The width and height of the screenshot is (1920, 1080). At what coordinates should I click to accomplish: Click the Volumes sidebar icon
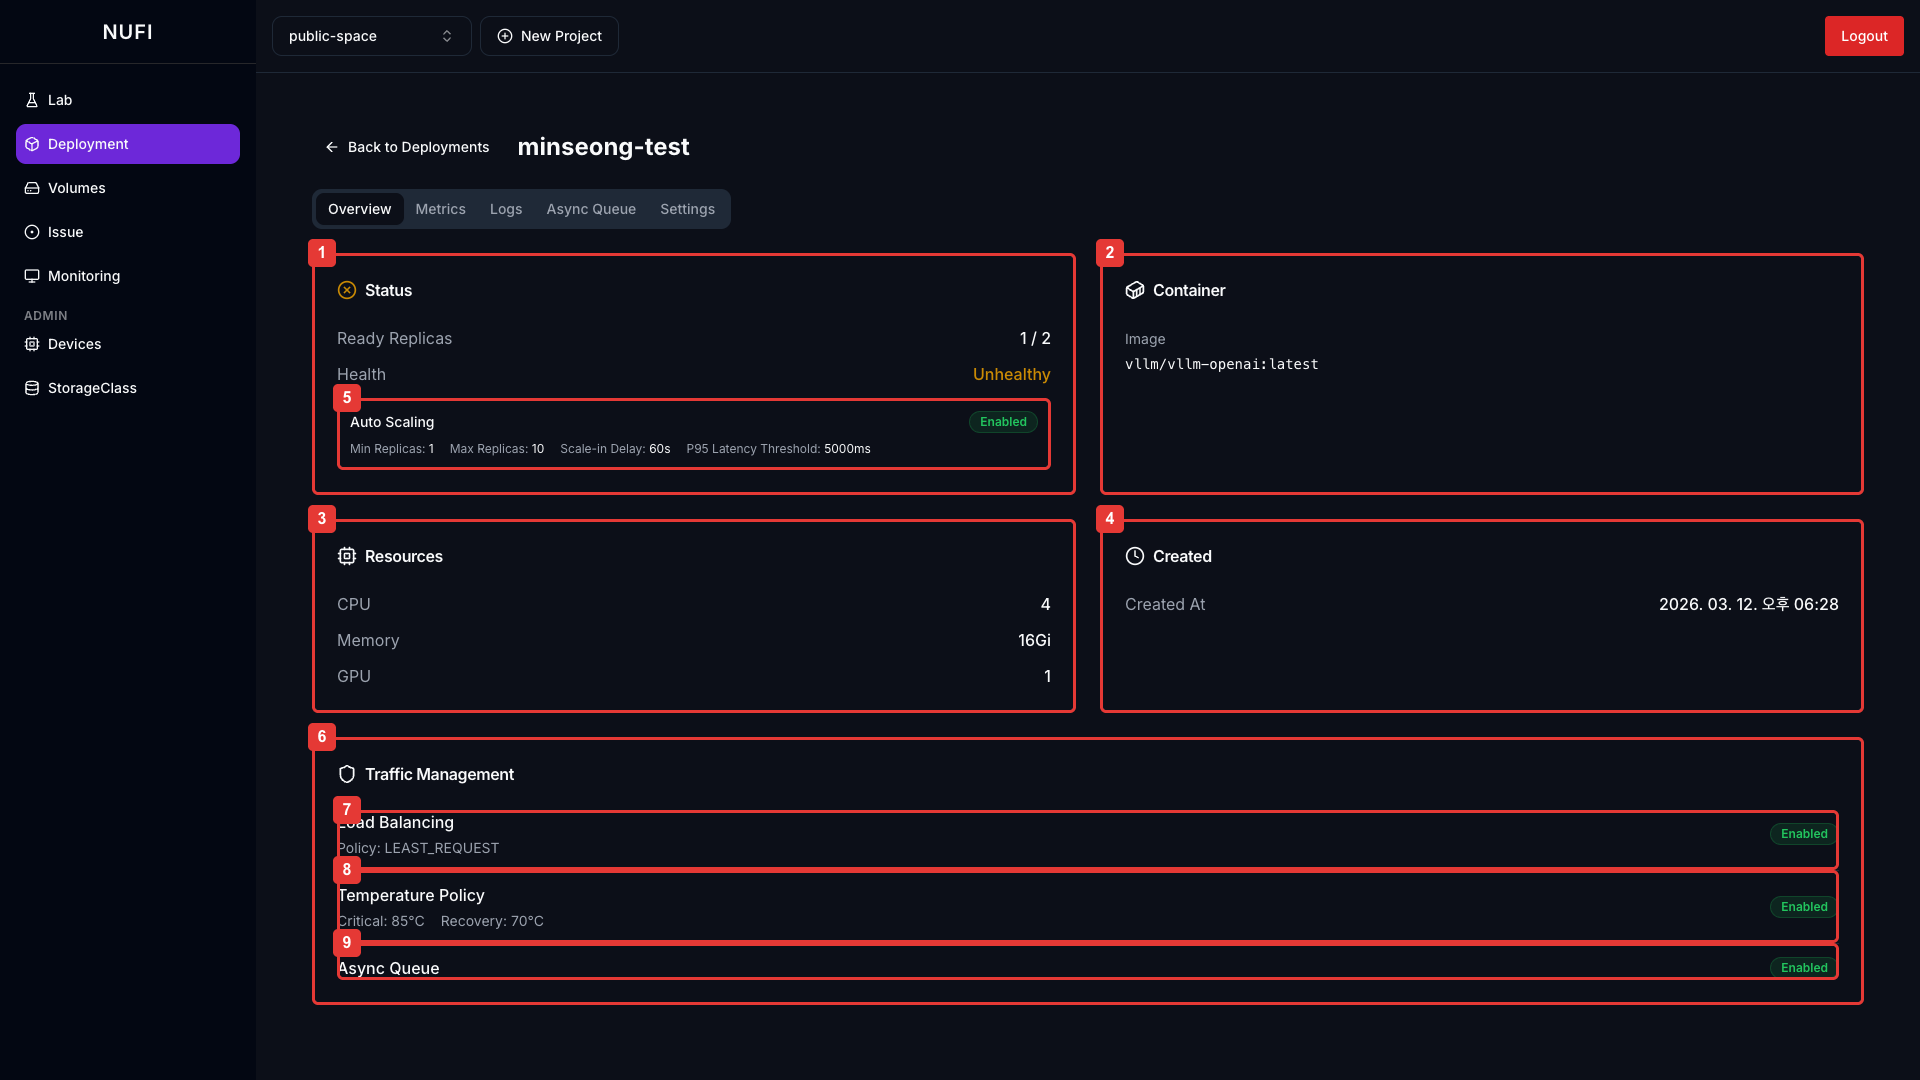coord(31,188)
